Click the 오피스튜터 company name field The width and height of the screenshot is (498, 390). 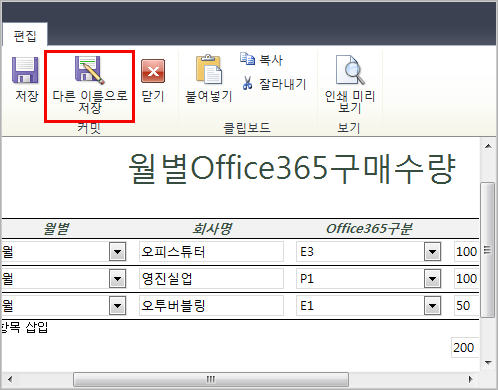click(x=211, y=252)
